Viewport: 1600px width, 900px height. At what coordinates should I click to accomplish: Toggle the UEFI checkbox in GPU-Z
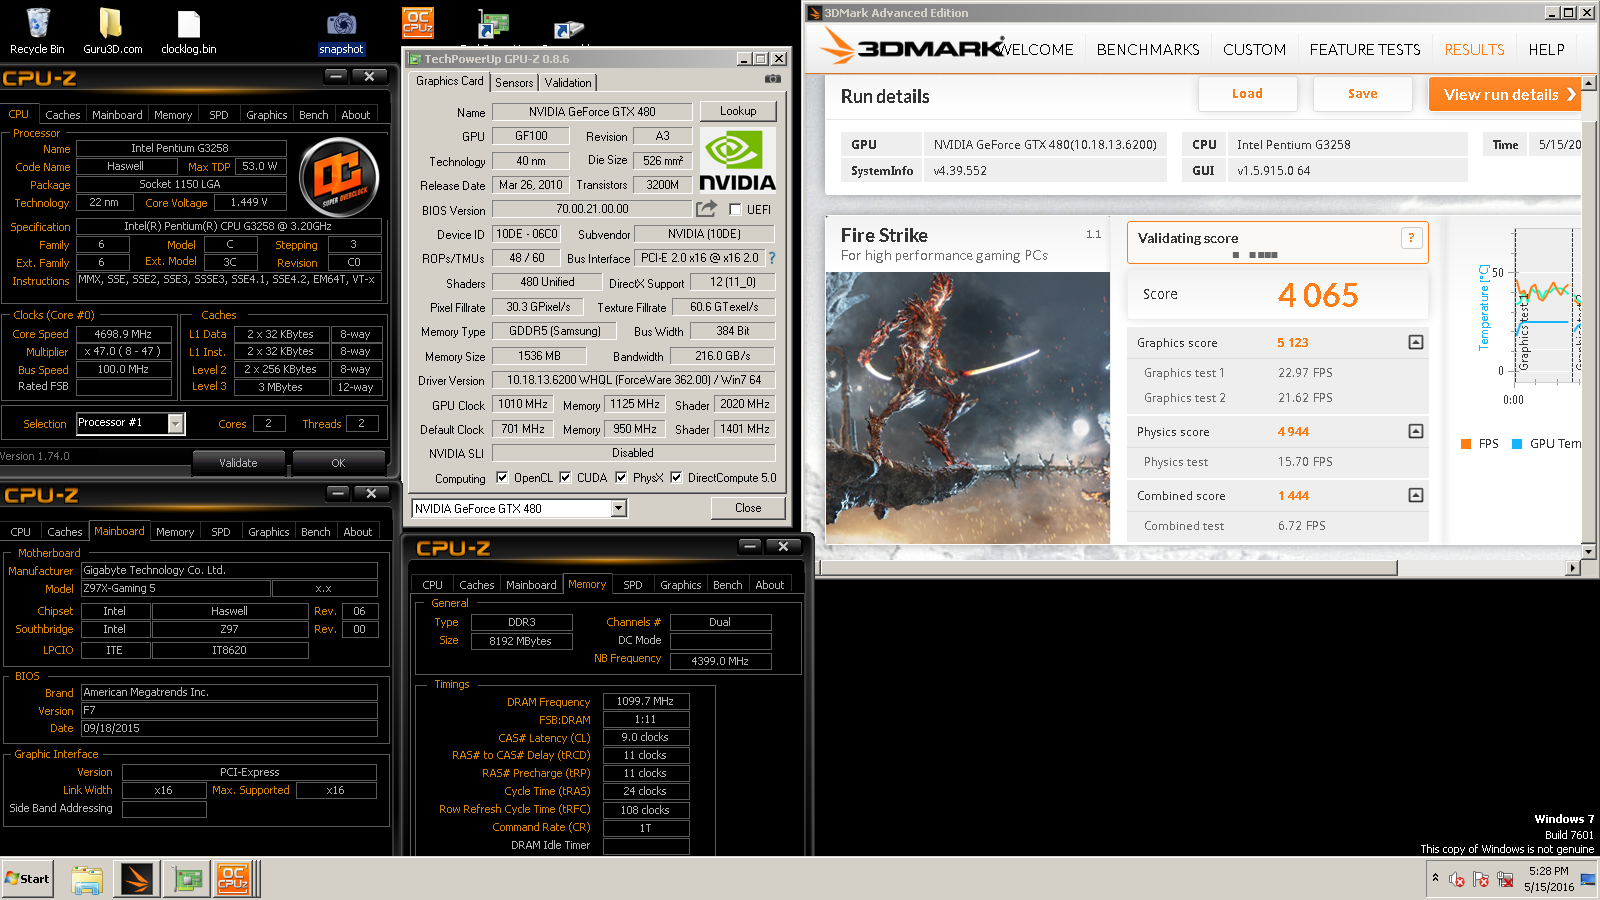[735, 210]
